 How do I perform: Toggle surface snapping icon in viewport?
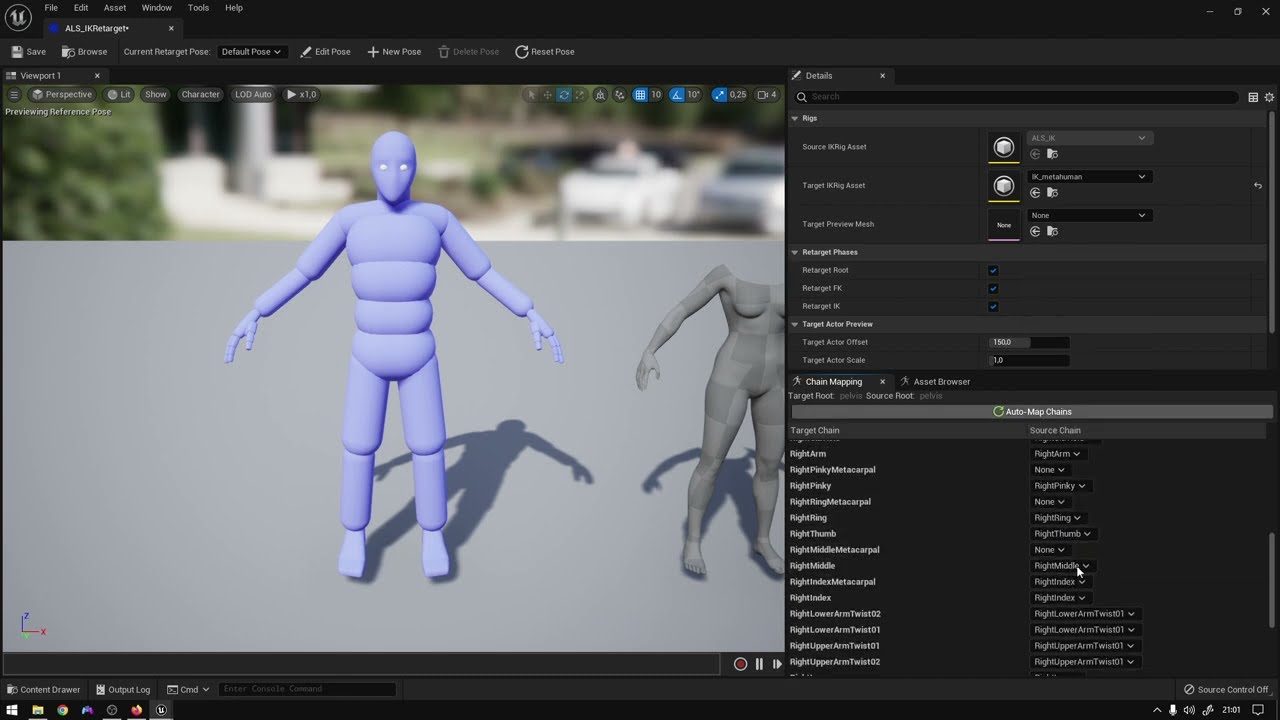tap(620, 95)
